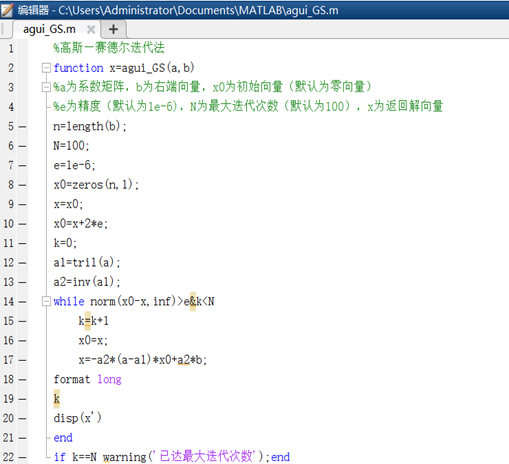This screenshot has height=464, width=509.
Task: Click the code 'a2=inv(a1);'
Action: pos(87,282)
